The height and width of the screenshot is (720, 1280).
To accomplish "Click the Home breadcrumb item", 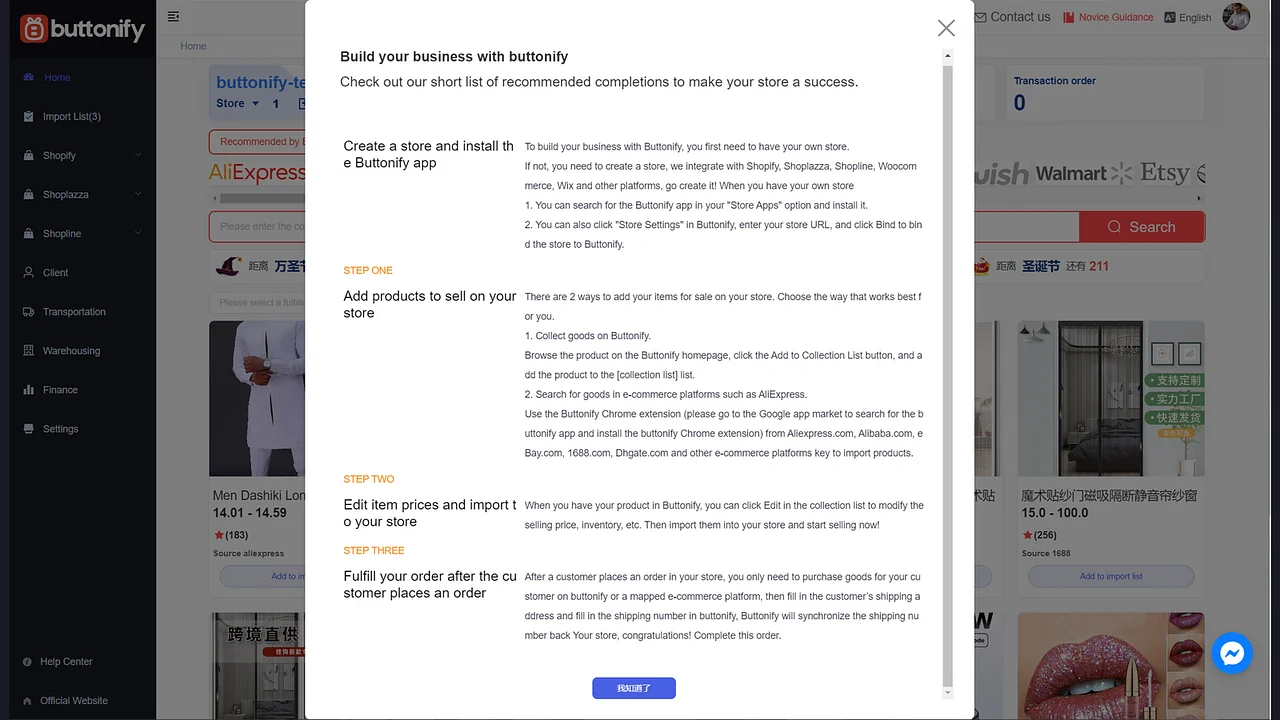I will click(193, 46).
